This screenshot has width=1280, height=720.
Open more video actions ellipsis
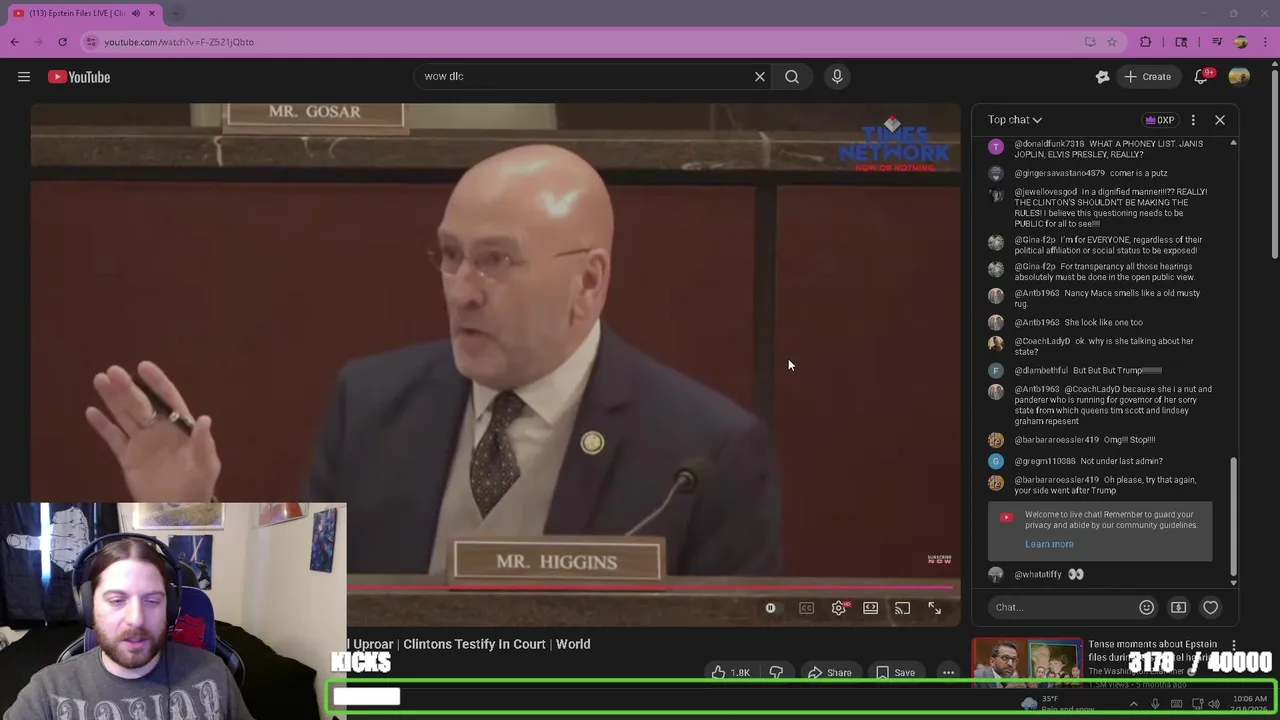[x=948, y=672]
